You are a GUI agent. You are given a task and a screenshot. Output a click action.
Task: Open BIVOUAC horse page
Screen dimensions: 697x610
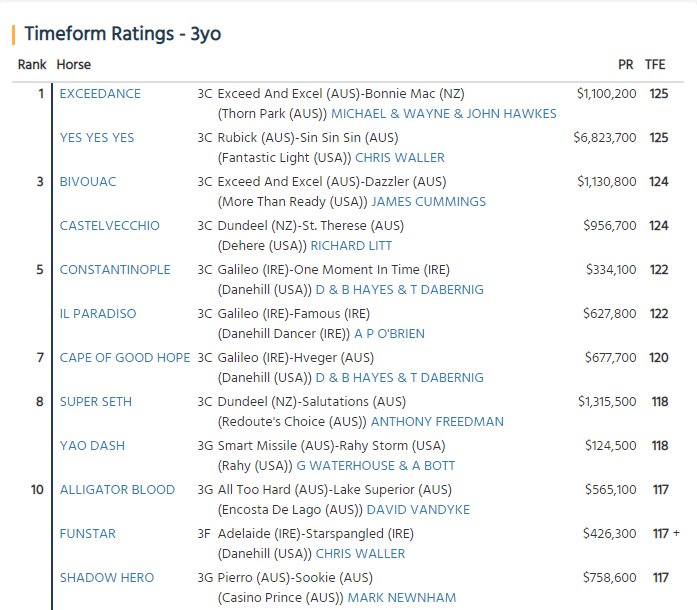click(88, 182)
